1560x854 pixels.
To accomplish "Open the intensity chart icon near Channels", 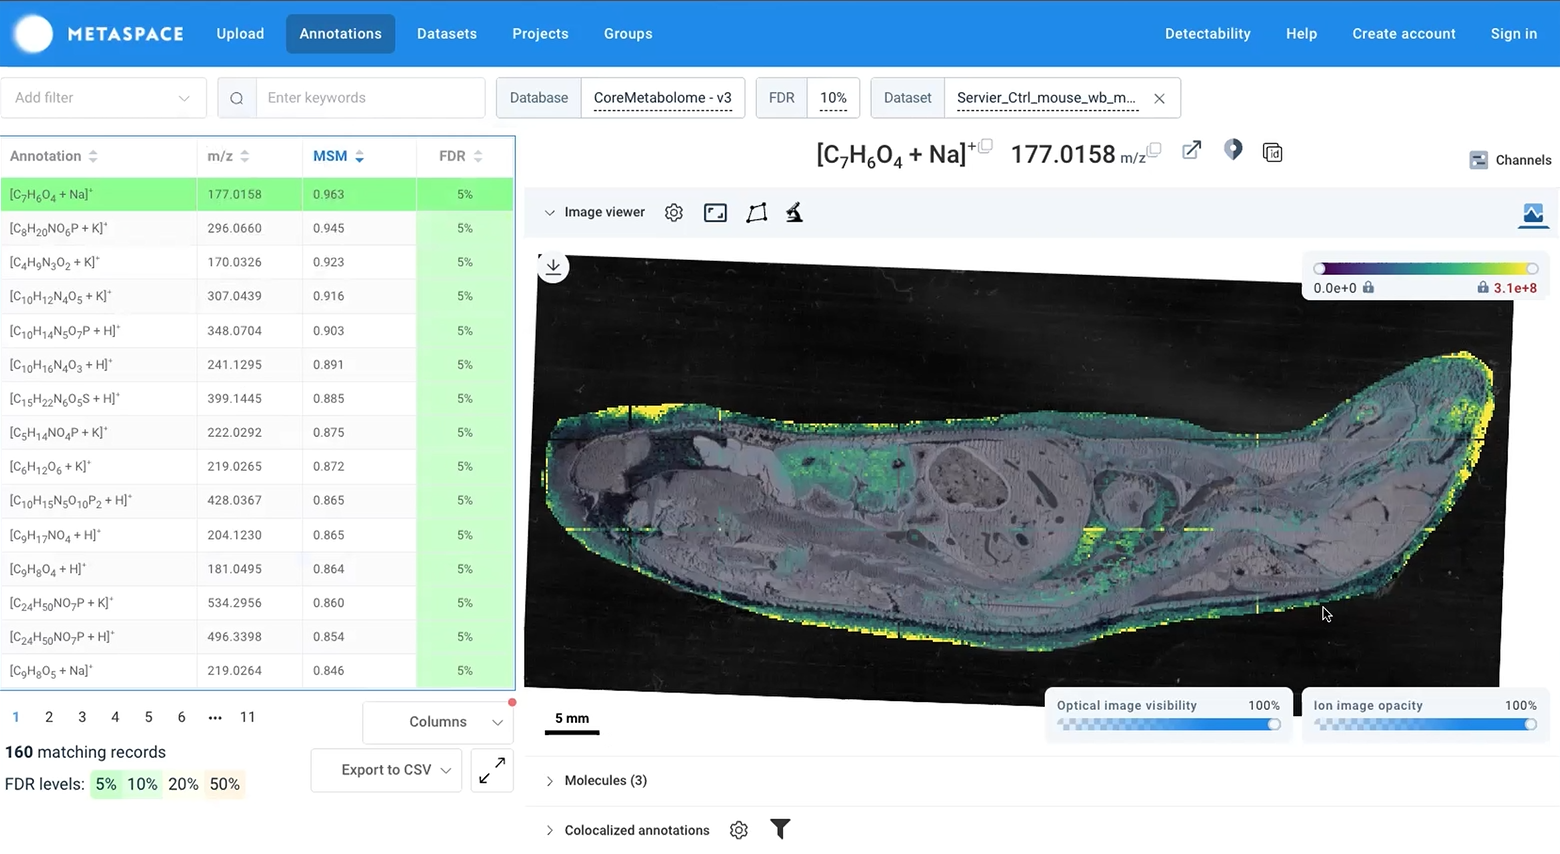I will [1532, 214].
